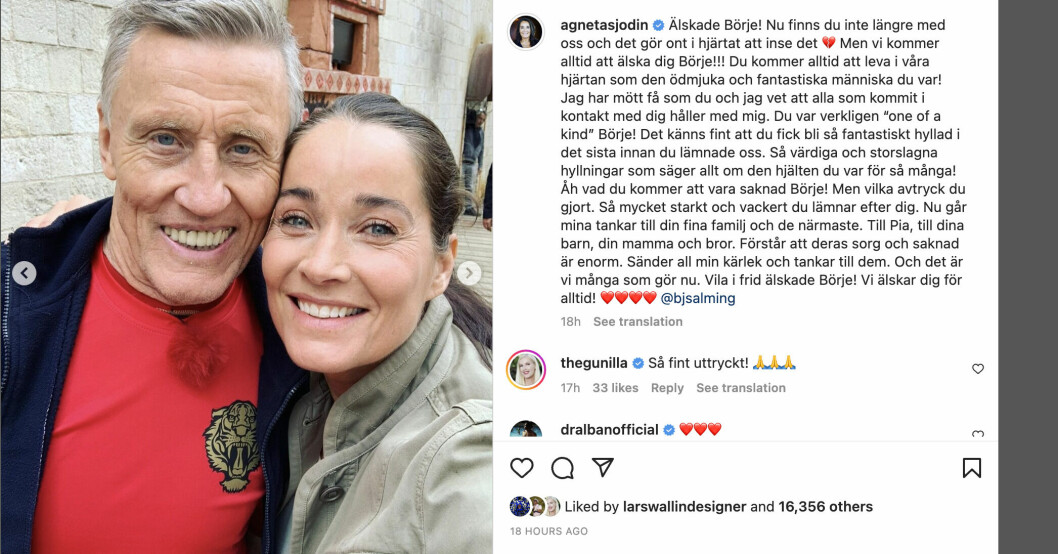Open dralbanofficial username
1058x554 pixels.
coord(609,430)
